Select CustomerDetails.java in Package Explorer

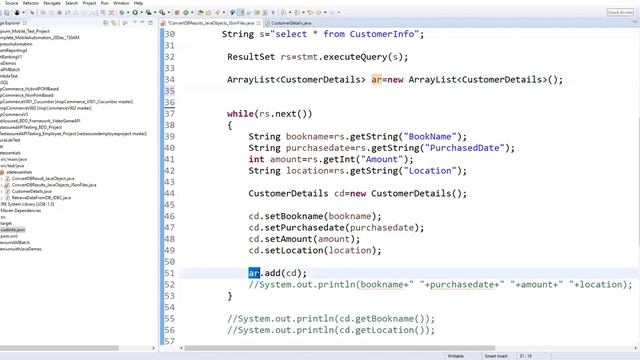(x=31, y=191)
